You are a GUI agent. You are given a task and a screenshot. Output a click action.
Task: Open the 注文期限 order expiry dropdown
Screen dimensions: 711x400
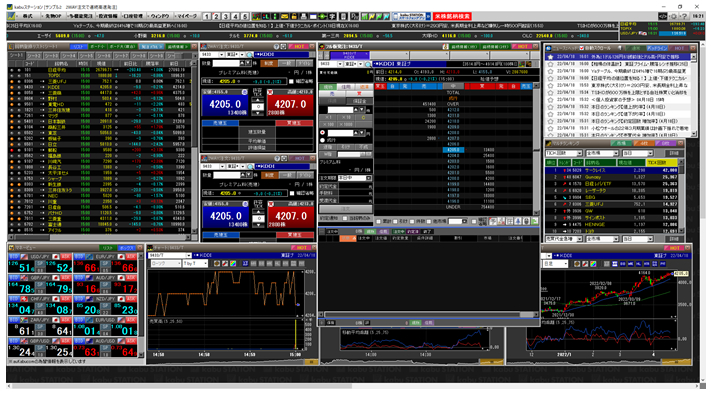(x=354, y=178)
